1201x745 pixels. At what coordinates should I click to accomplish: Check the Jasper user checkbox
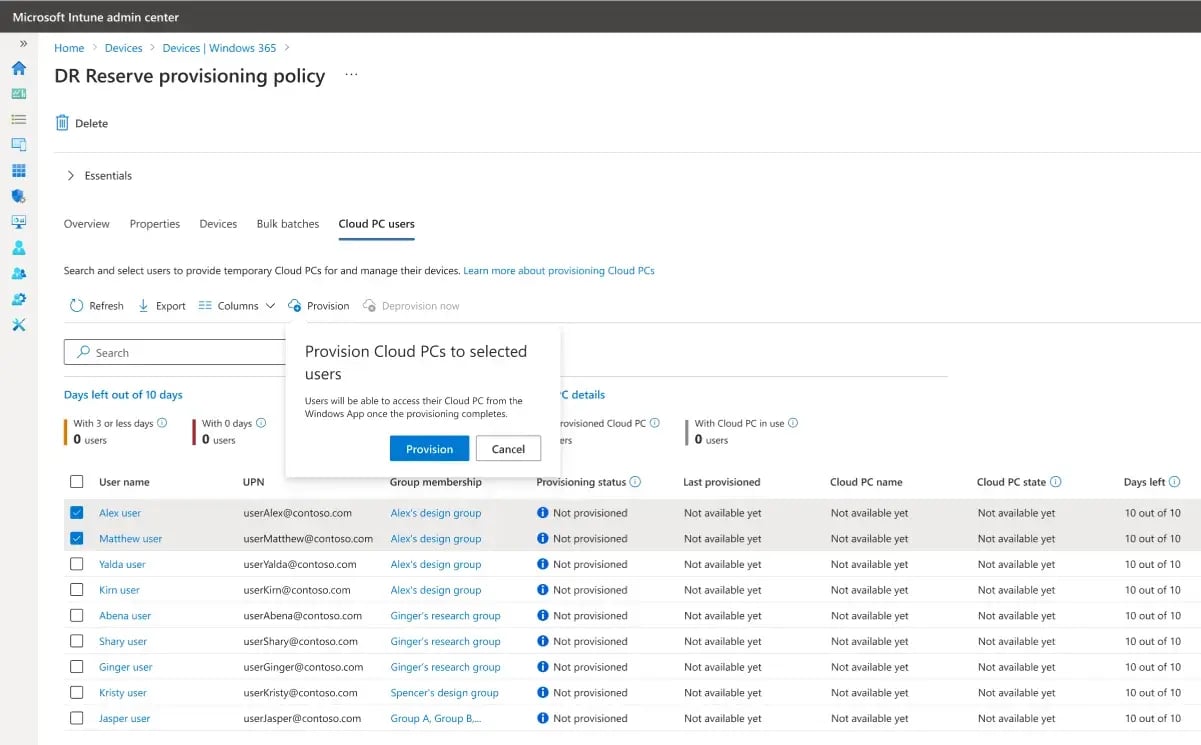[77, 718]
